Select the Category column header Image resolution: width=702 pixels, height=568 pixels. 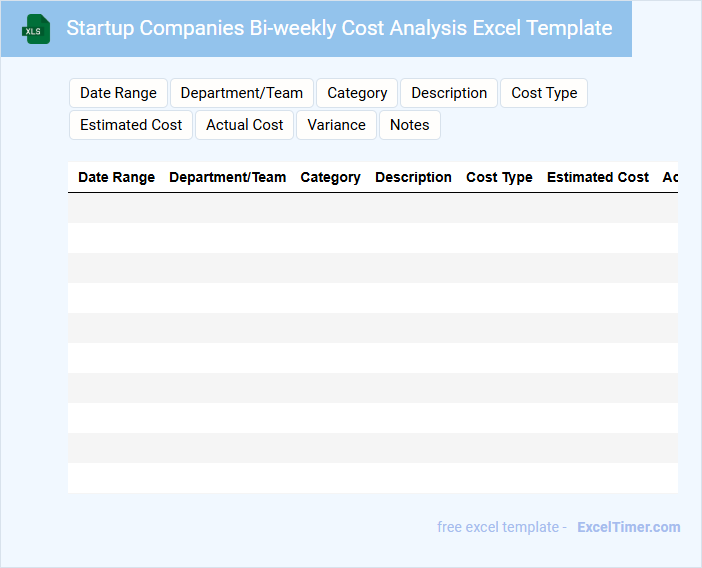click(330, 177)
